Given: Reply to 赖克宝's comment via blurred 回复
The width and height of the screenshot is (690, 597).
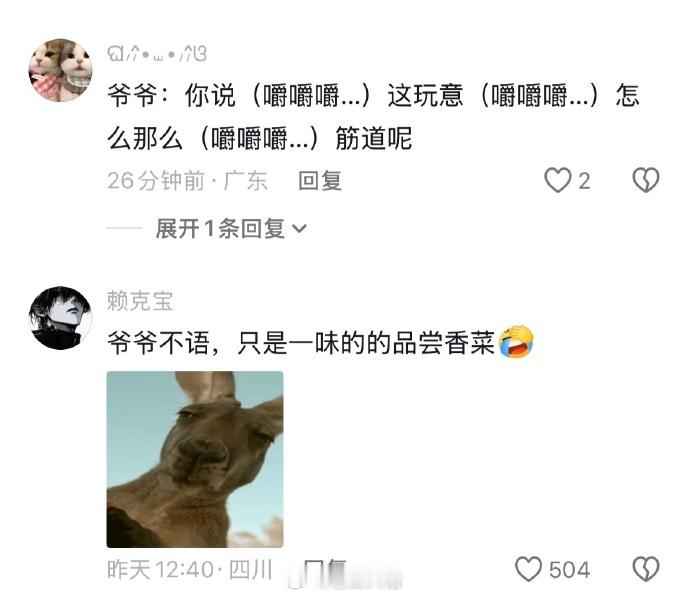Looking at the screenshot, I should pos(325,570).
